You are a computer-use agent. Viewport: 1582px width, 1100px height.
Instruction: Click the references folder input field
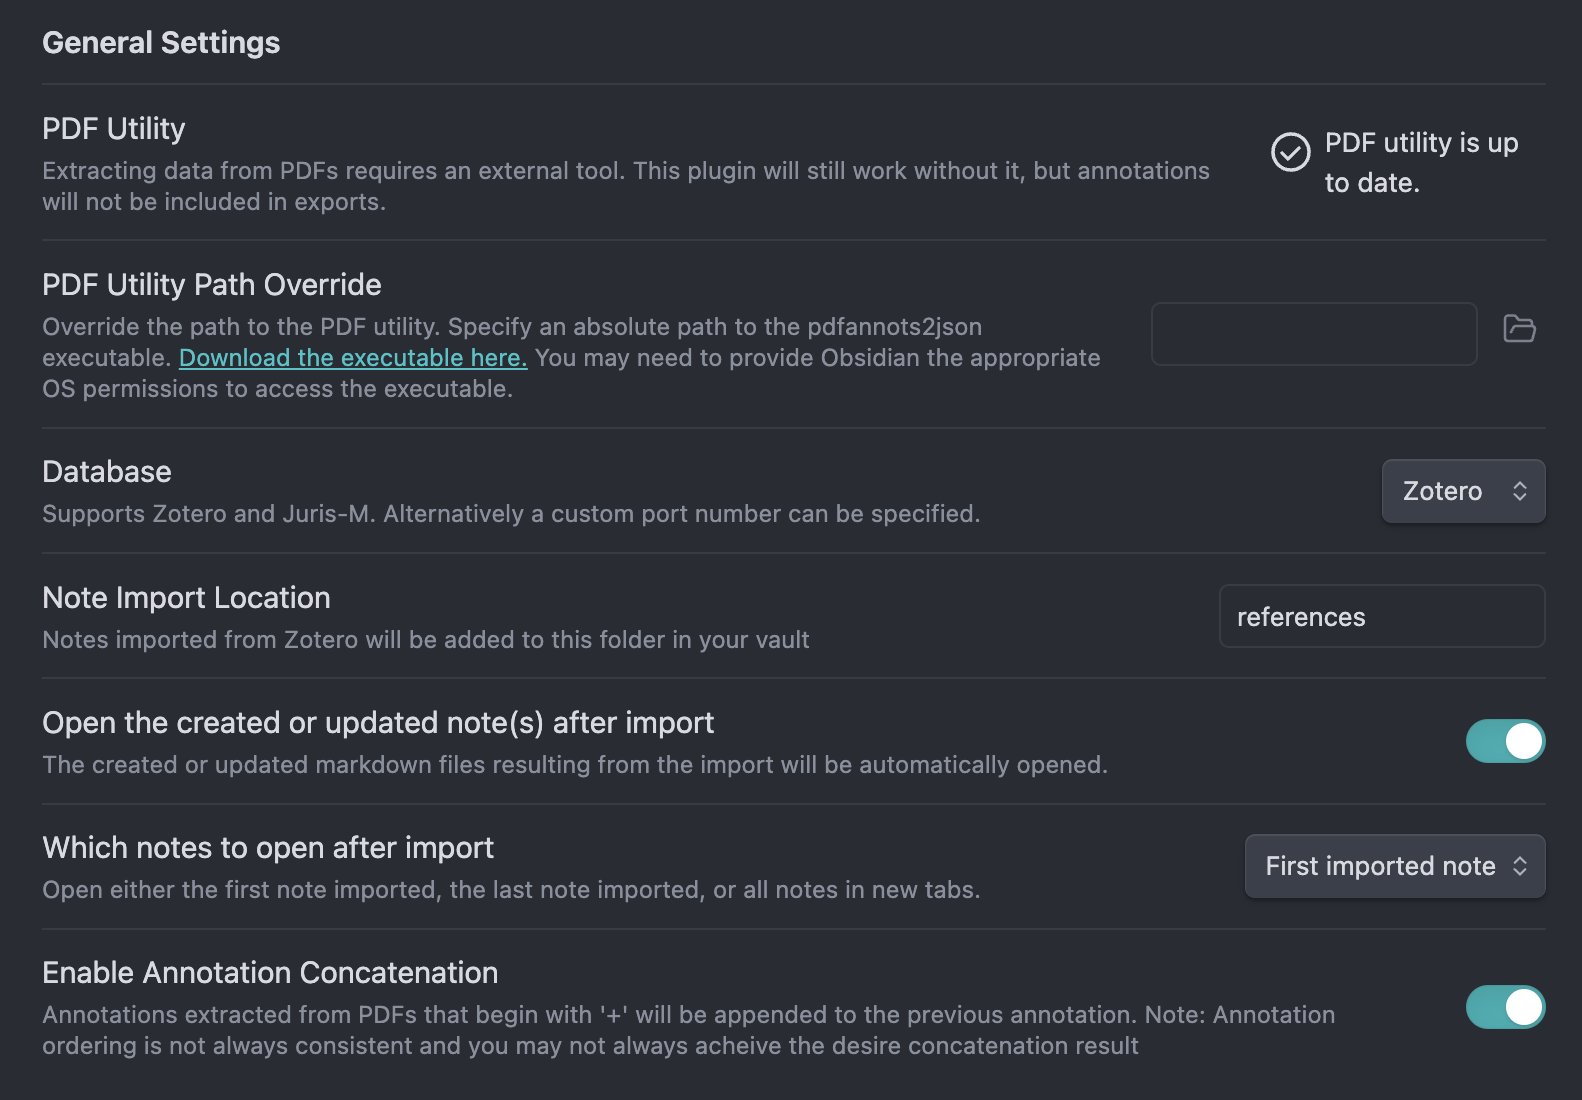pyautogui.click(x=1382, y=616)
